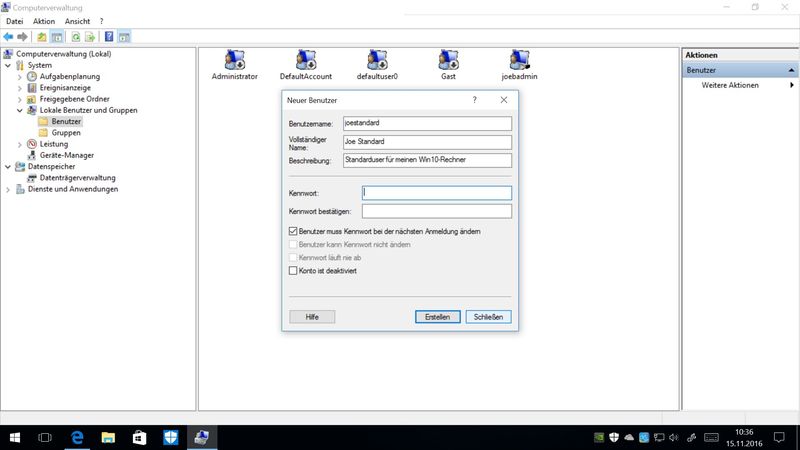
Task: Open Ereignisanzeige in the tree
Action: (x=65, y=88)
